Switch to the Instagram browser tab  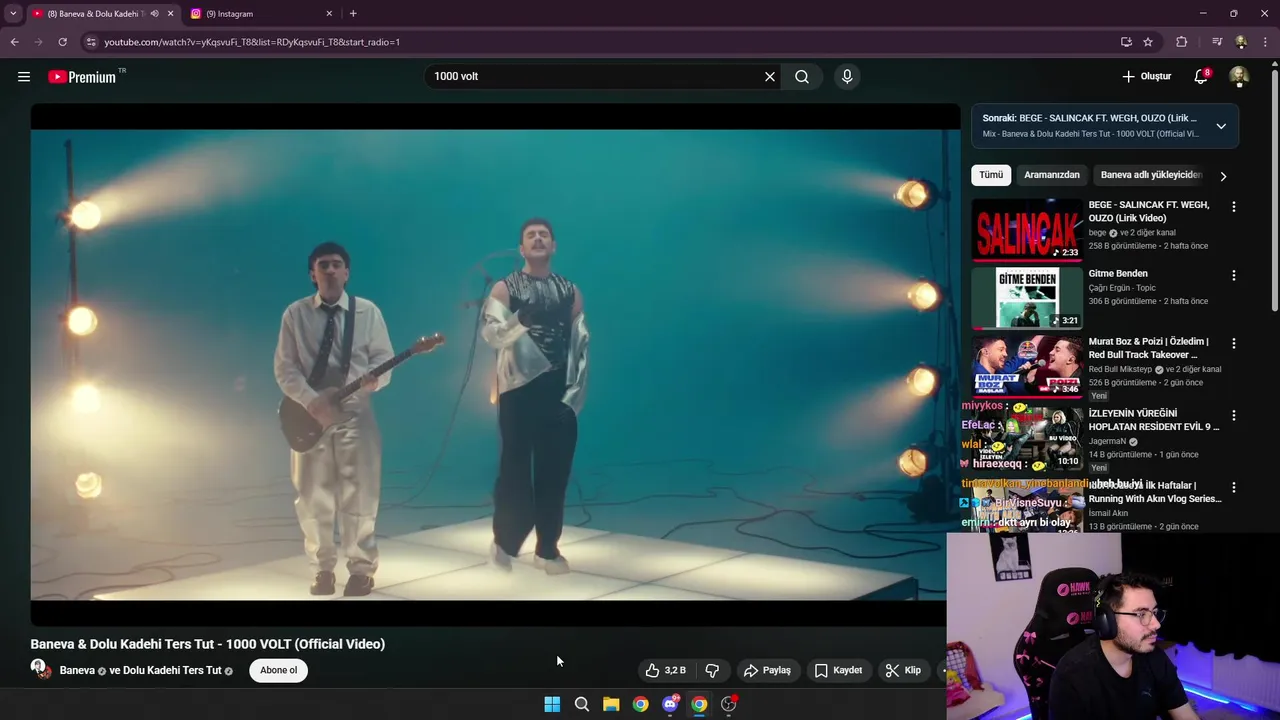pyautogui.click(x=260, y=14)
